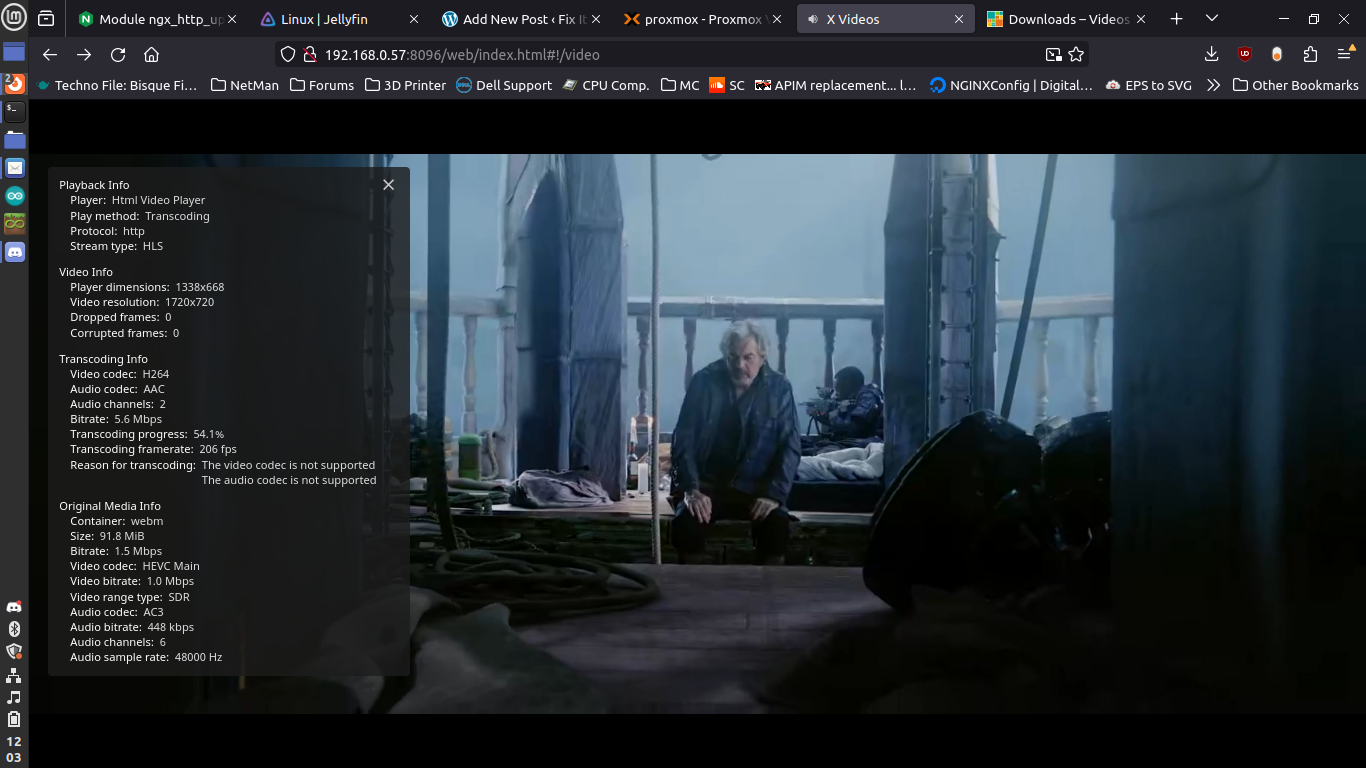Click the address bar URL field

[x=680, y=55]
